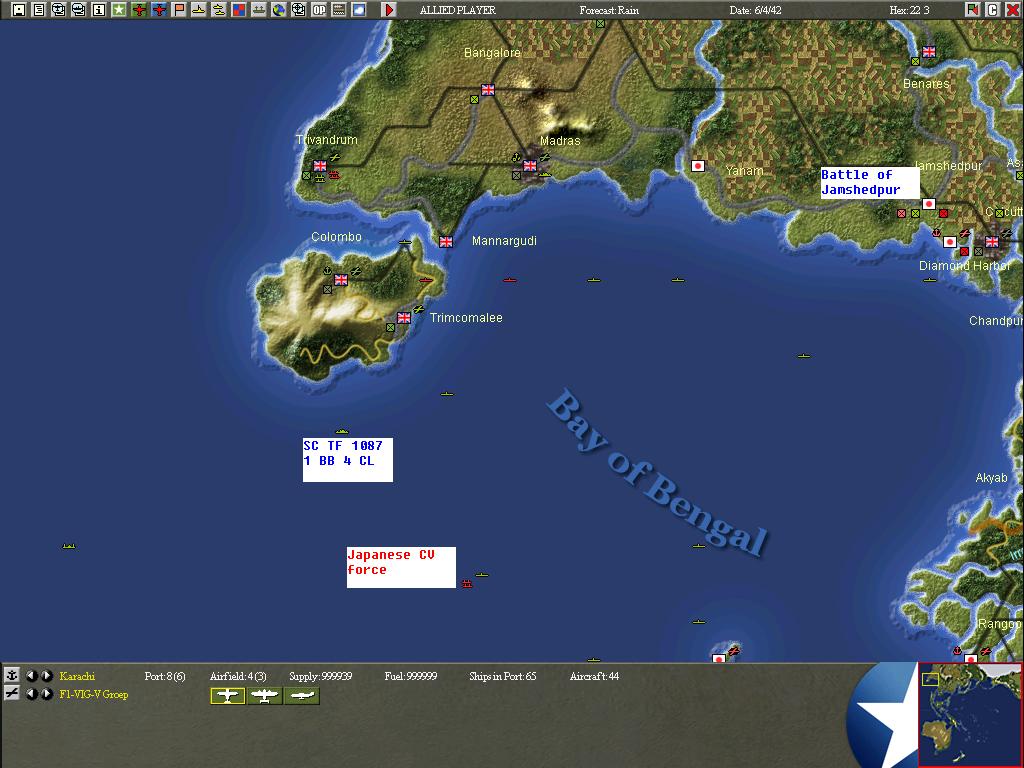Click the single yellow ship list icon
Screen dimensions: 1024x768
[199, 10]
